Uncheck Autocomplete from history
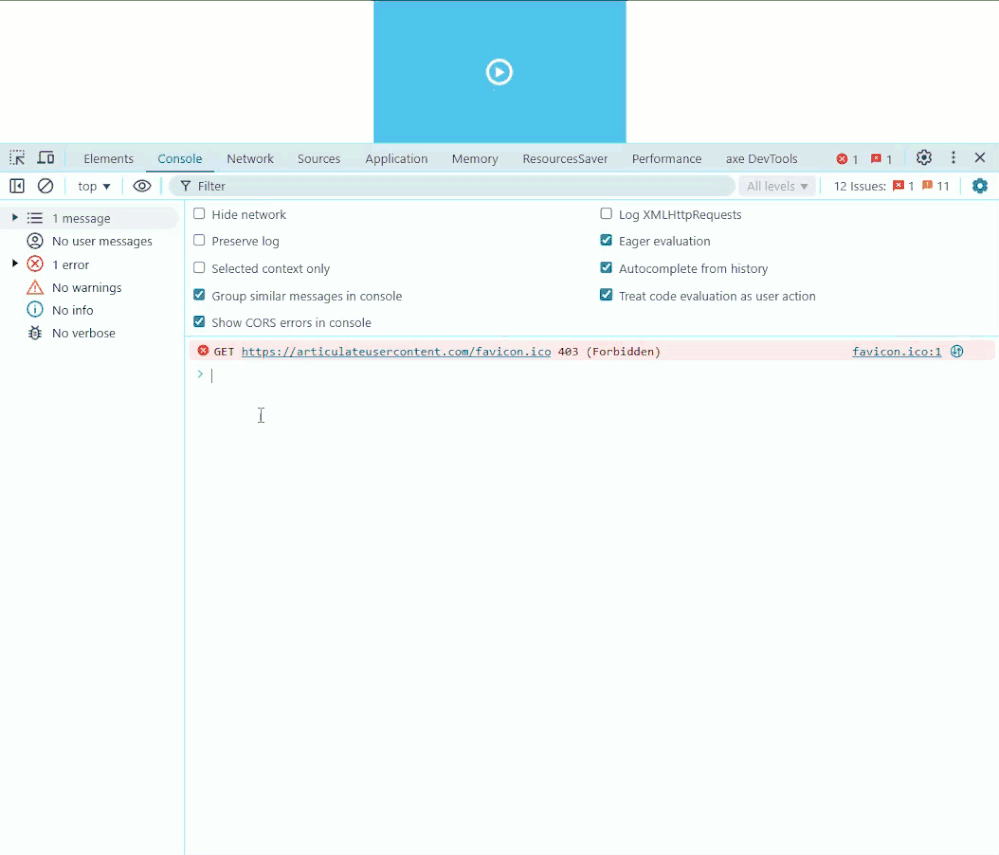Image resolution: width=999 pixels, height=855 pixels. click(606, 268)
